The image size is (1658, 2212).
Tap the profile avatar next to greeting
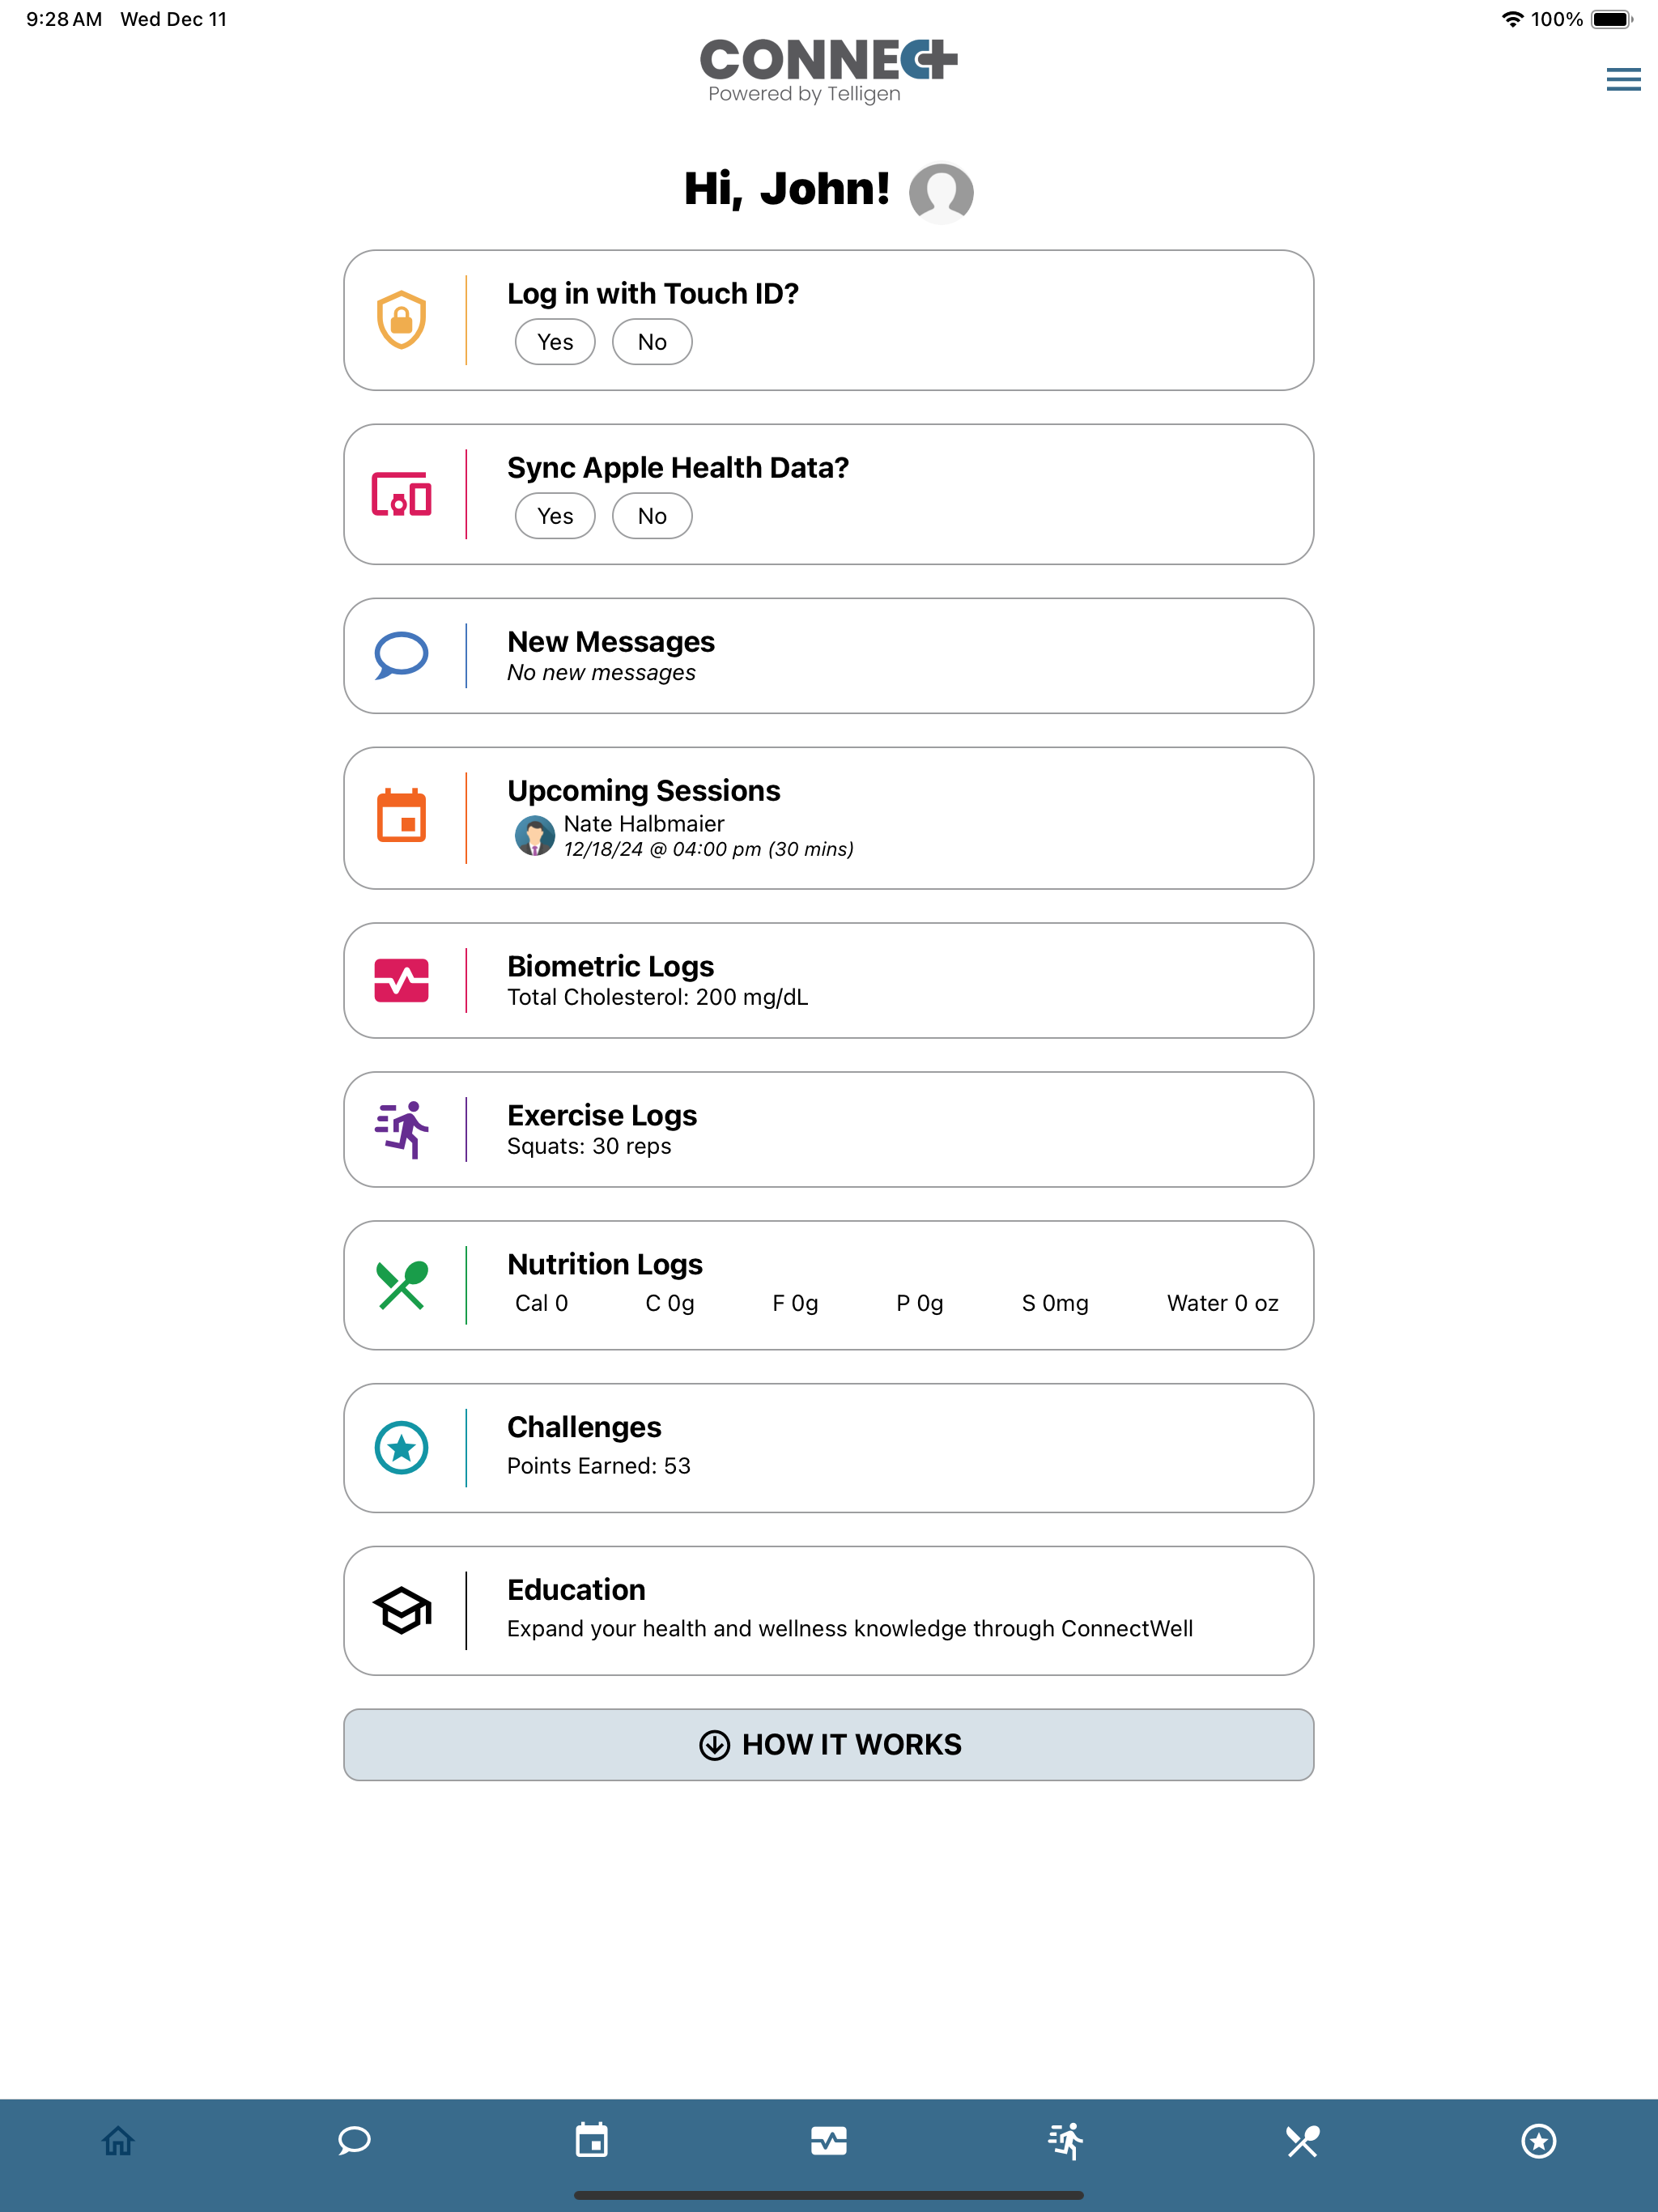click(941, 191)
